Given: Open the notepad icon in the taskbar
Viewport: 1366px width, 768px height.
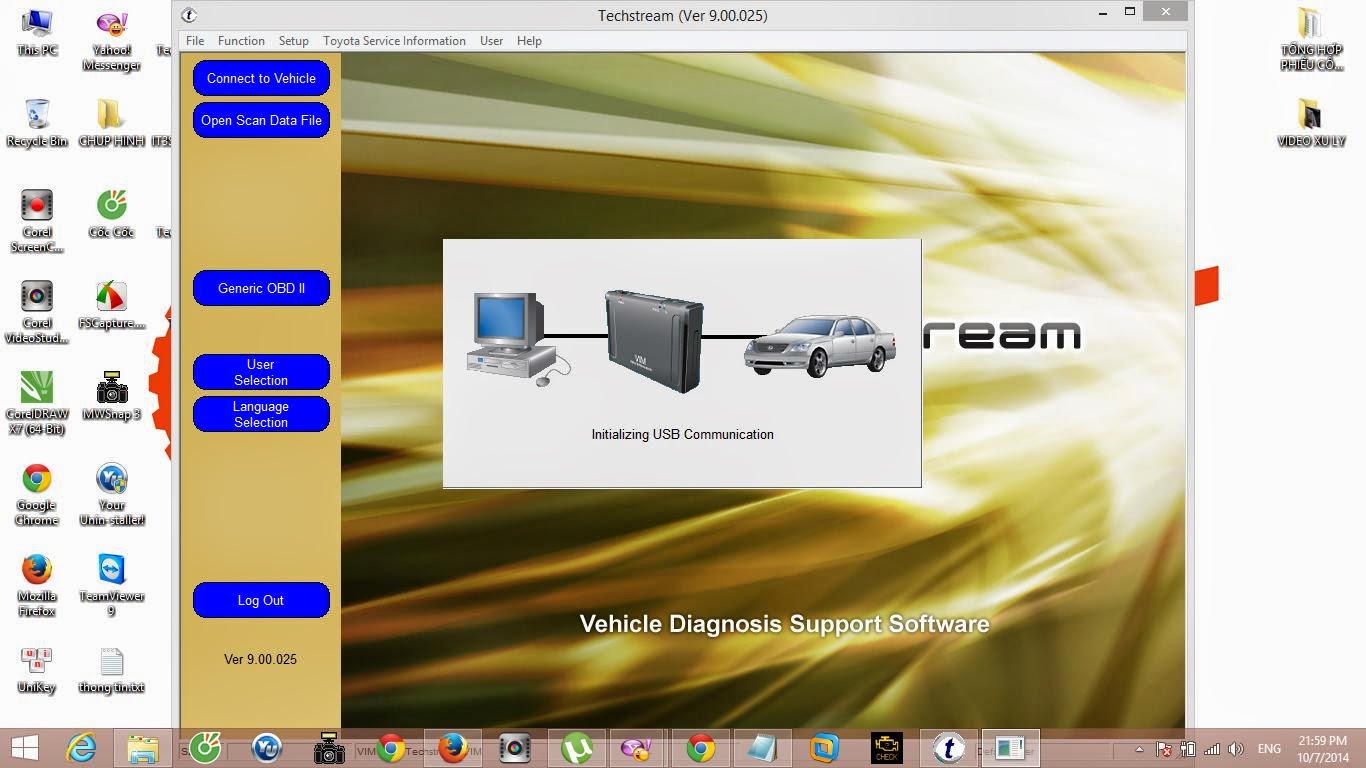Looking at the screenshot, I should pos(762,748).
